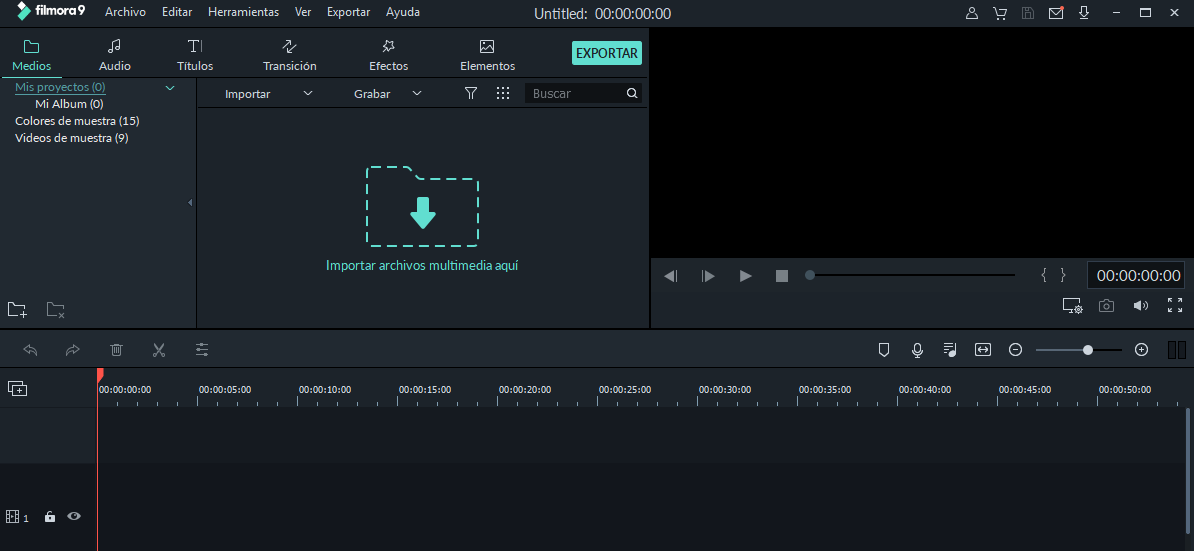Image resolution: width=1194 pixels, height=551 pixels.
Task: Open the audio mixer icon
Action: 950,350
